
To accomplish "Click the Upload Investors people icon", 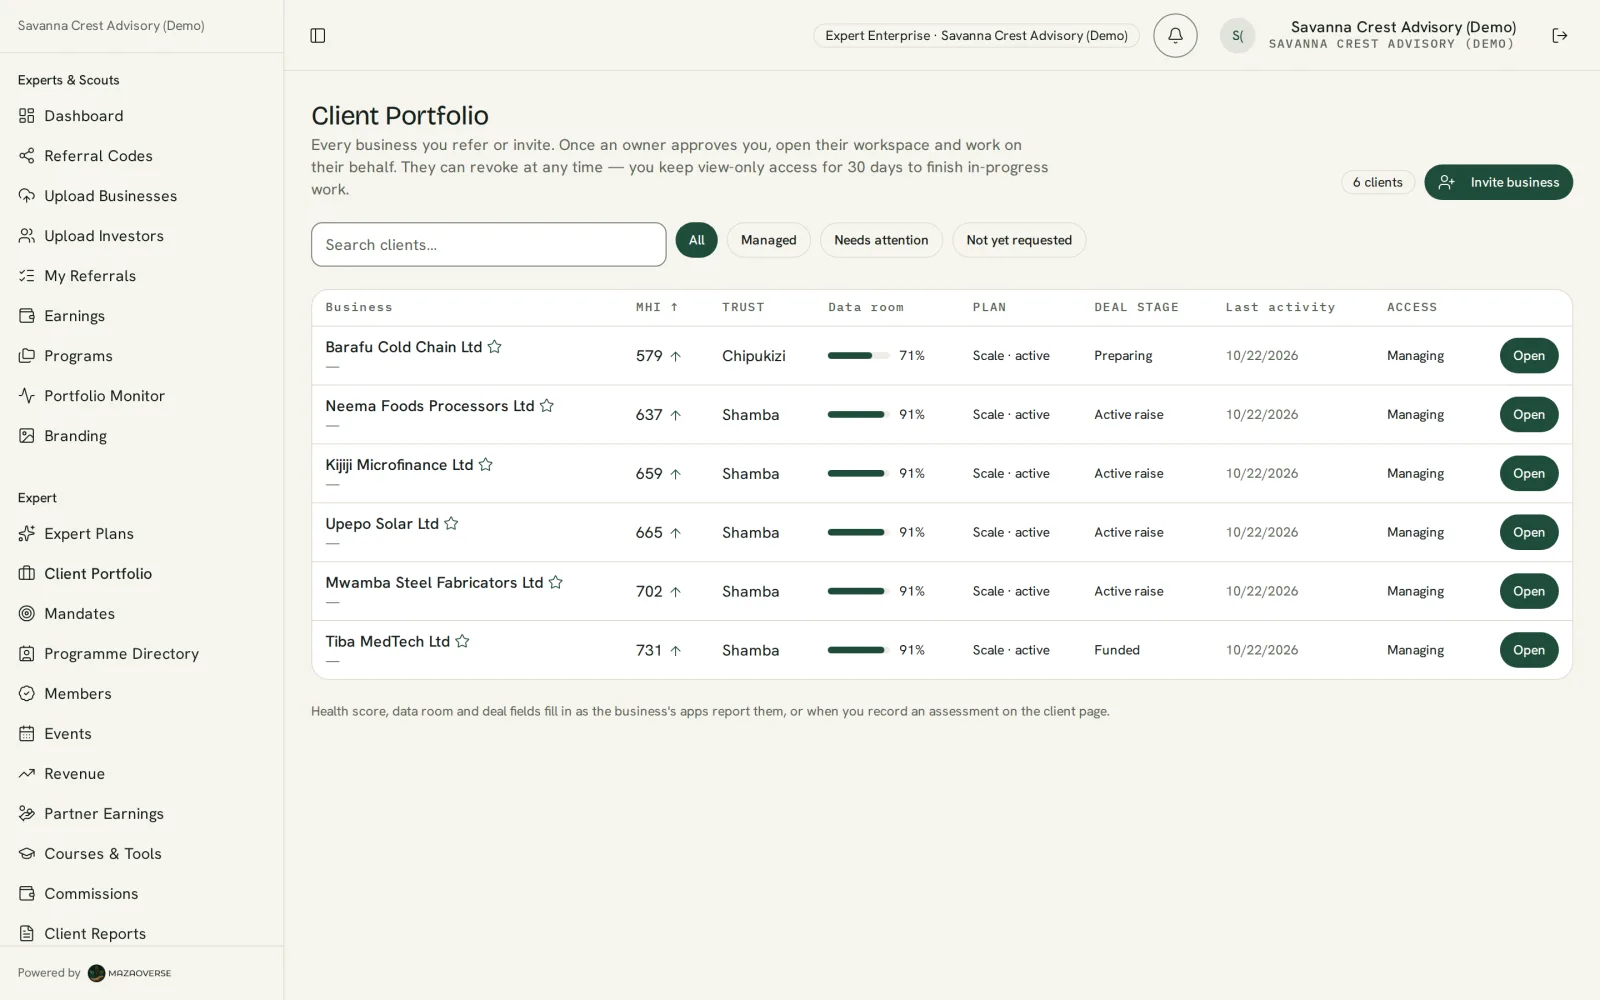I will [27, 236].
